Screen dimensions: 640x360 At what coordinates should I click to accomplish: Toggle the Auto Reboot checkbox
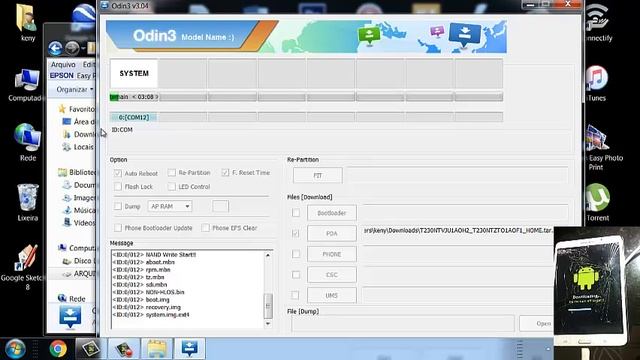(x=118, y=173)
